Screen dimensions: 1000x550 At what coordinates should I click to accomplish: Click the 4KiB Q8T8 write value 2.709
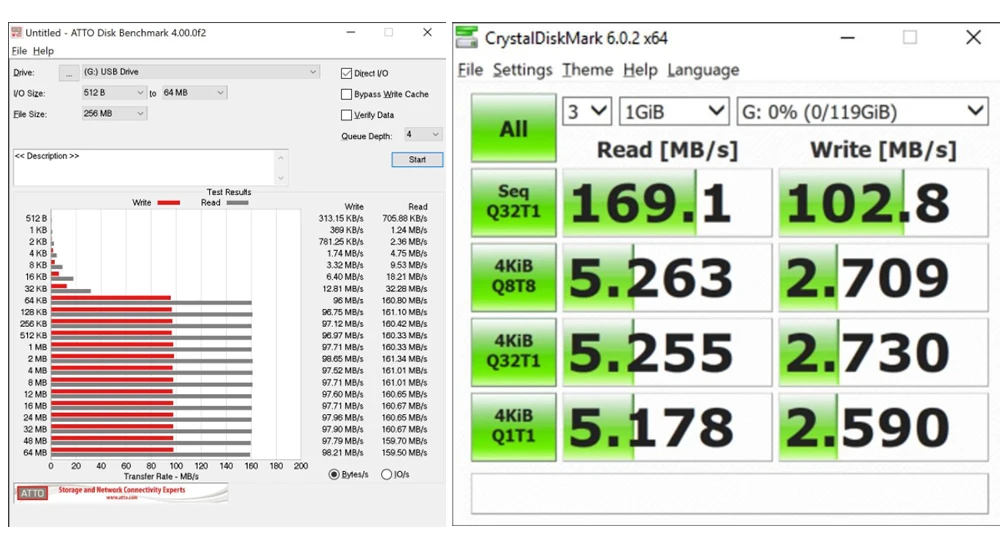883,277
